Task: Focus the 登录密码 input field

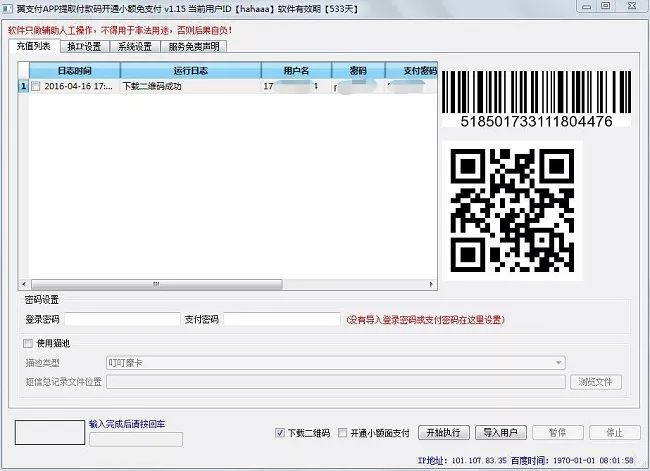Action: 122,319
